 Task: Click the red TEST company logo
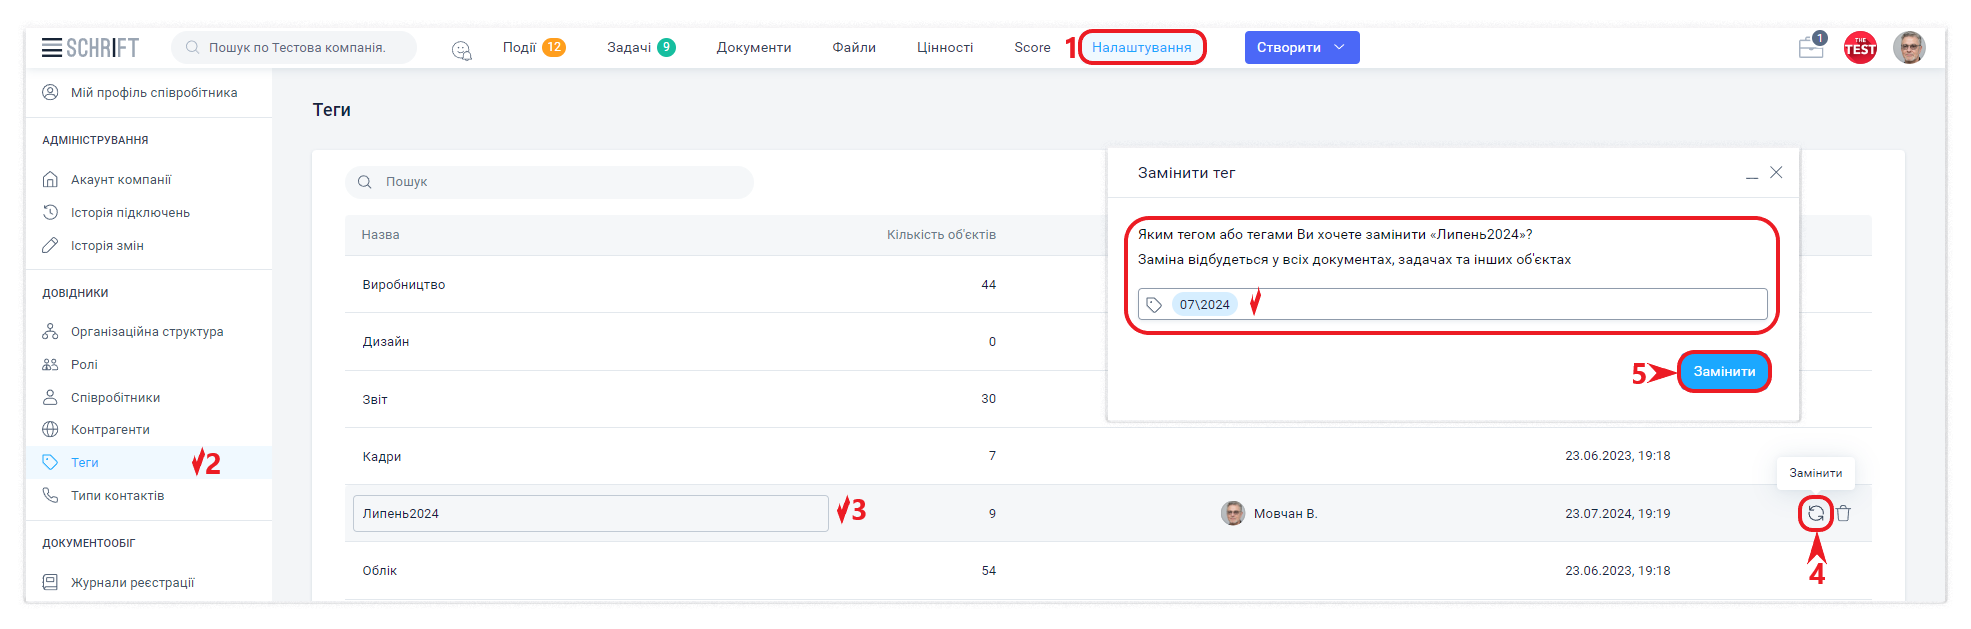click(1860, 48)
